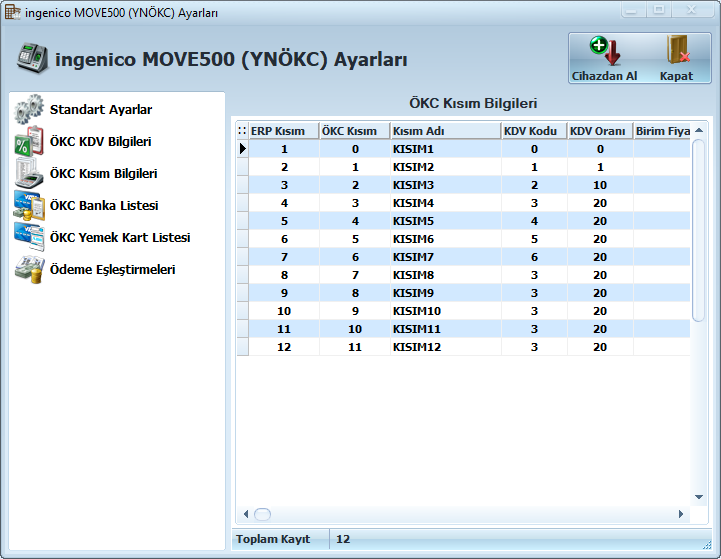Sort by ERP Kısım column header
Screen dimensions: 721x559
(x=284, y=131)
